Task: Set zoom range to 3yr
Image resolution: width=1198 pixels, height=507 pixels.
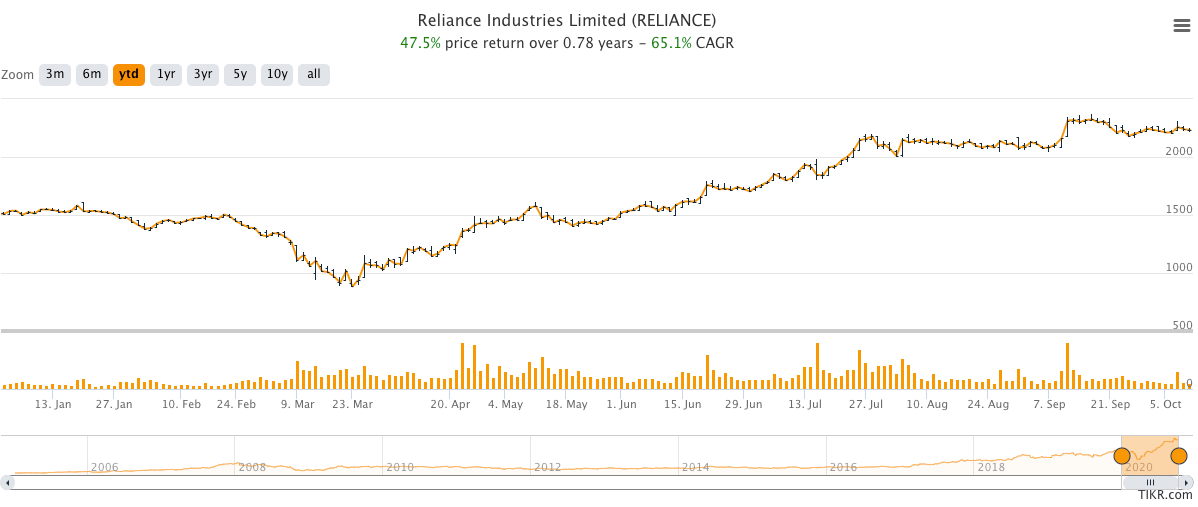Action: 202,74
